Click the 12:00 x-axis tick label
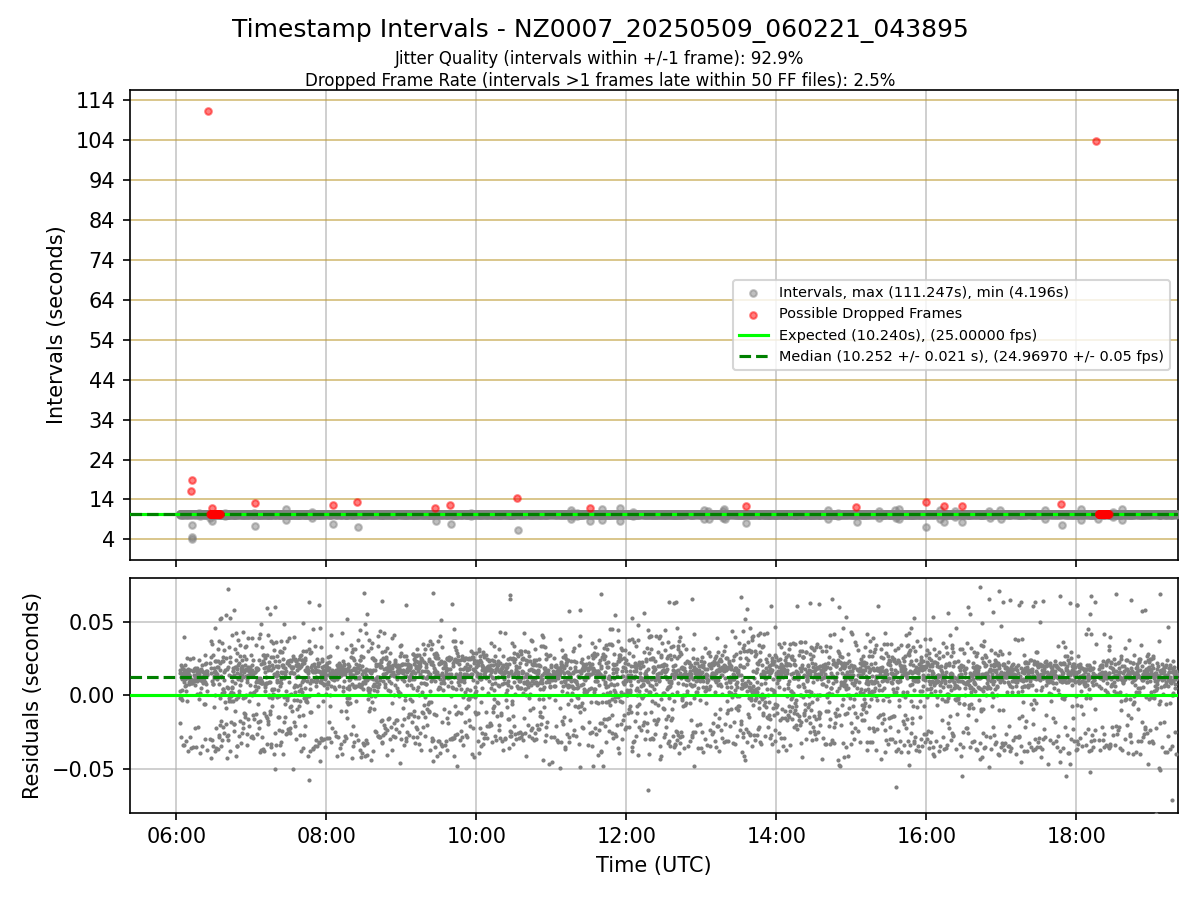 tap(626, 834)
